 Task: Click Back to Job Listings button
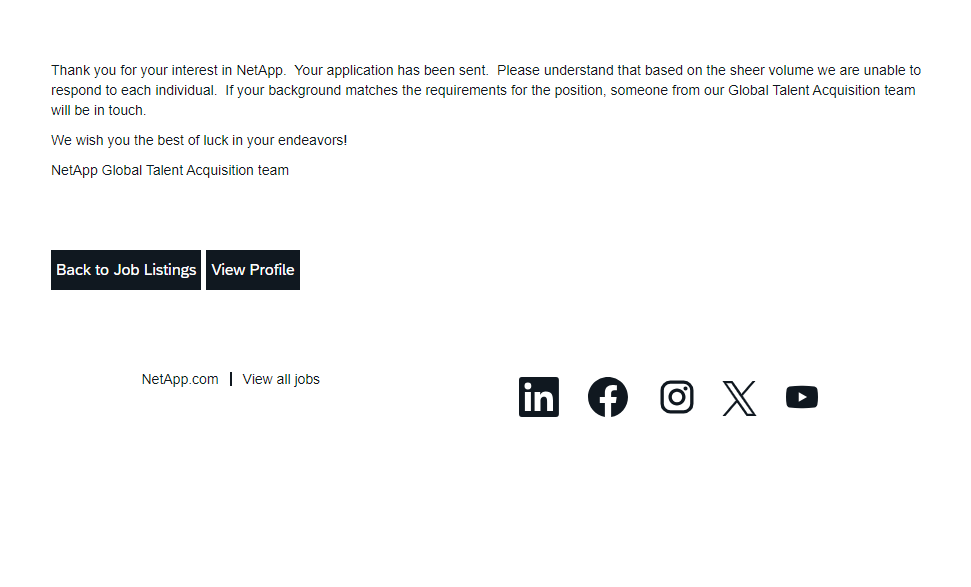coord(126,270)
